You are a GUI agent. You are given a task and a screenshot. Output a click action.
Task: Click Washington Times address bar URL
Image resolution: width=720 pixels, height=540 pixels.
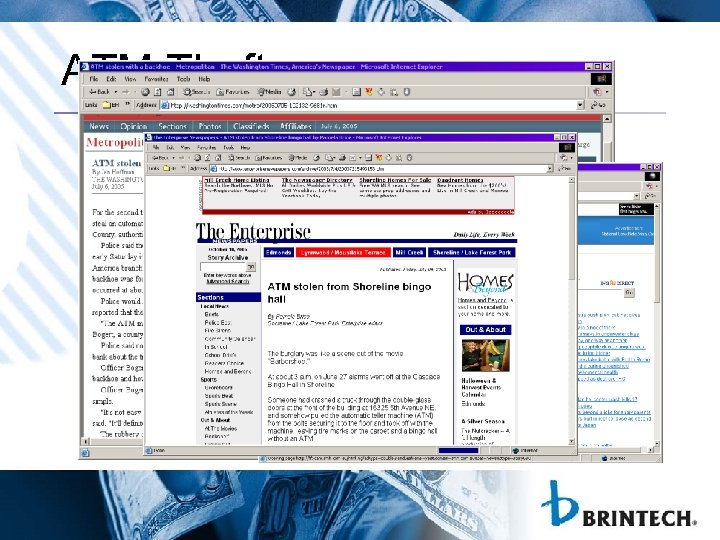[x=254, y=105]
